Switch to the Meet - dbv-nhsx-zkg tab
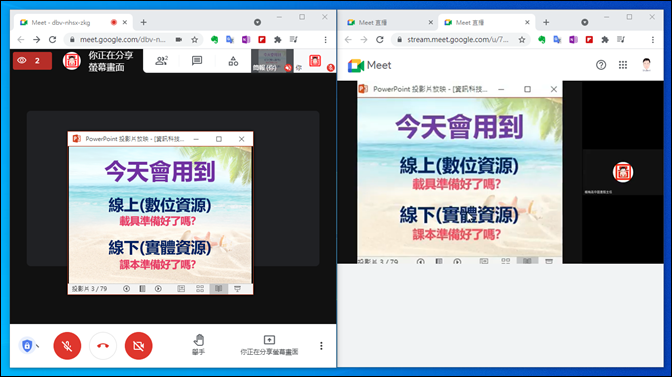Viewport: 672px width, 377px height. pos(73,22)
